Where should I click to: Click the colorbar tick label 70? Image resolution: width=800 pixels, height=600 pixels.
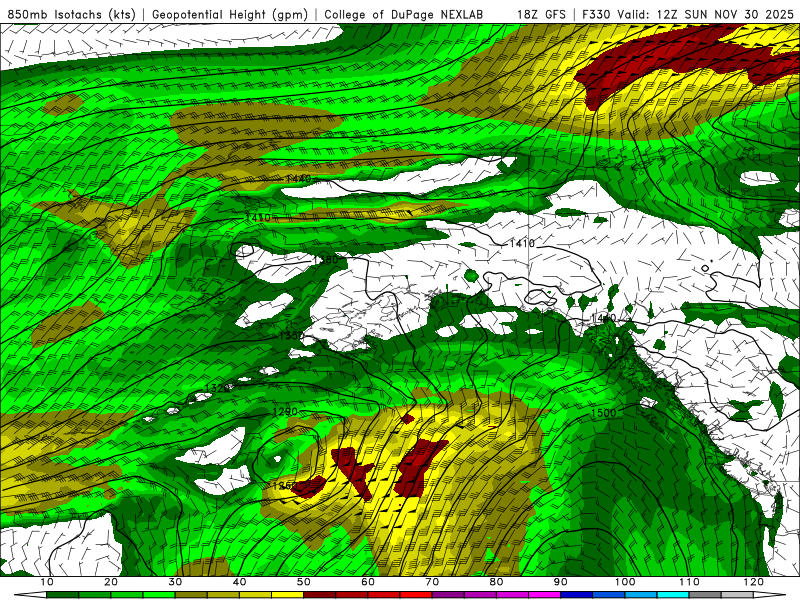pyautogui.click(x=432, y=582)
